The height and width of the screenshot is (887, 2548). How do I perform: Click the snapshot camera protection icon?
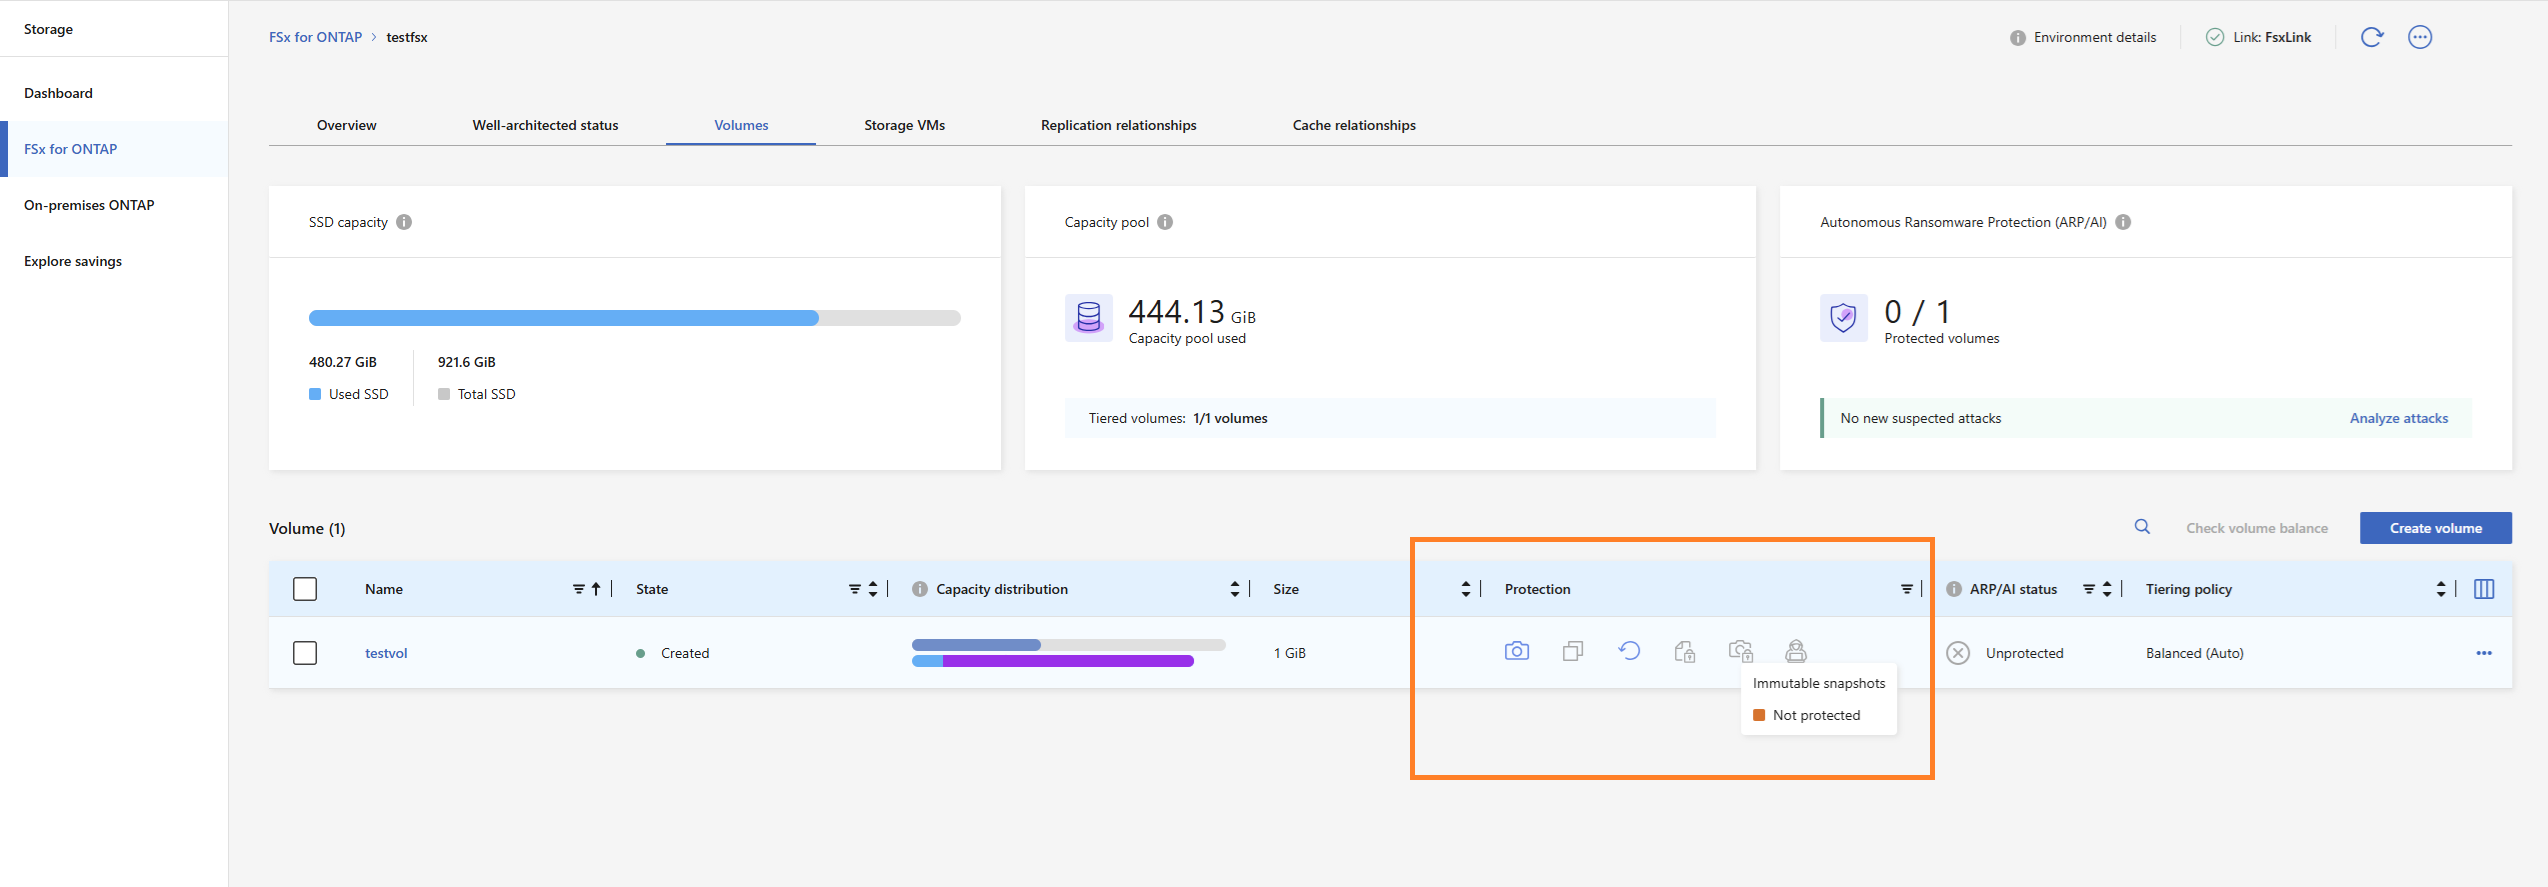1516,651
